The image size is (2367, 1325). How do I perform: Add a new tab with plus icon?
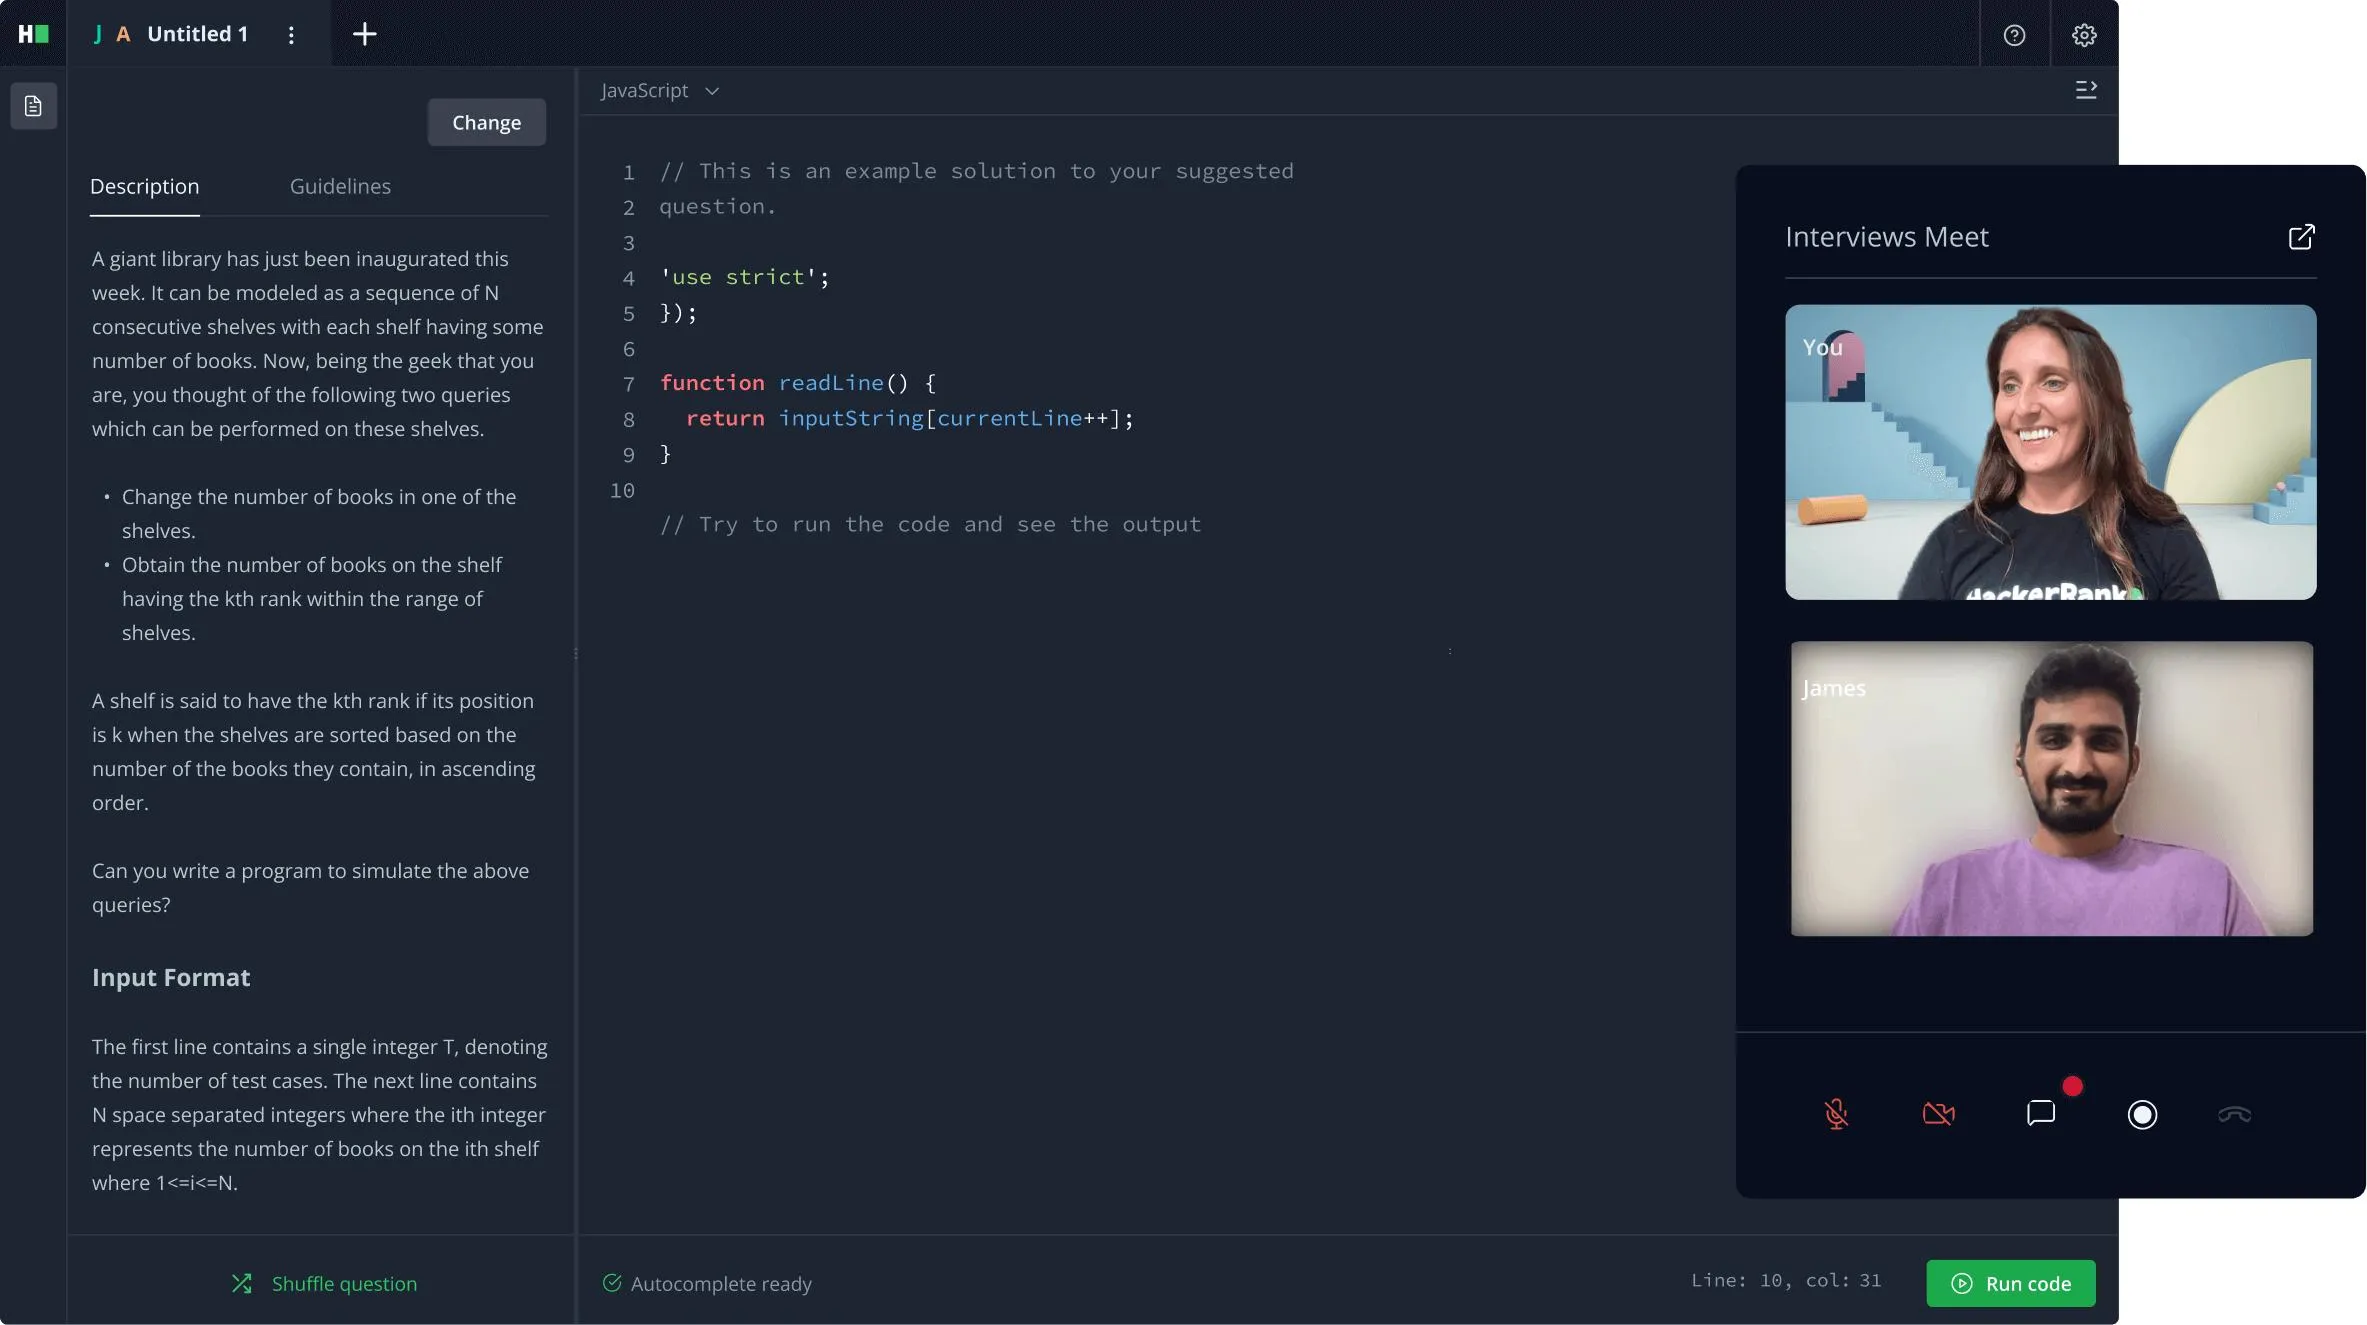coord(365,34)
